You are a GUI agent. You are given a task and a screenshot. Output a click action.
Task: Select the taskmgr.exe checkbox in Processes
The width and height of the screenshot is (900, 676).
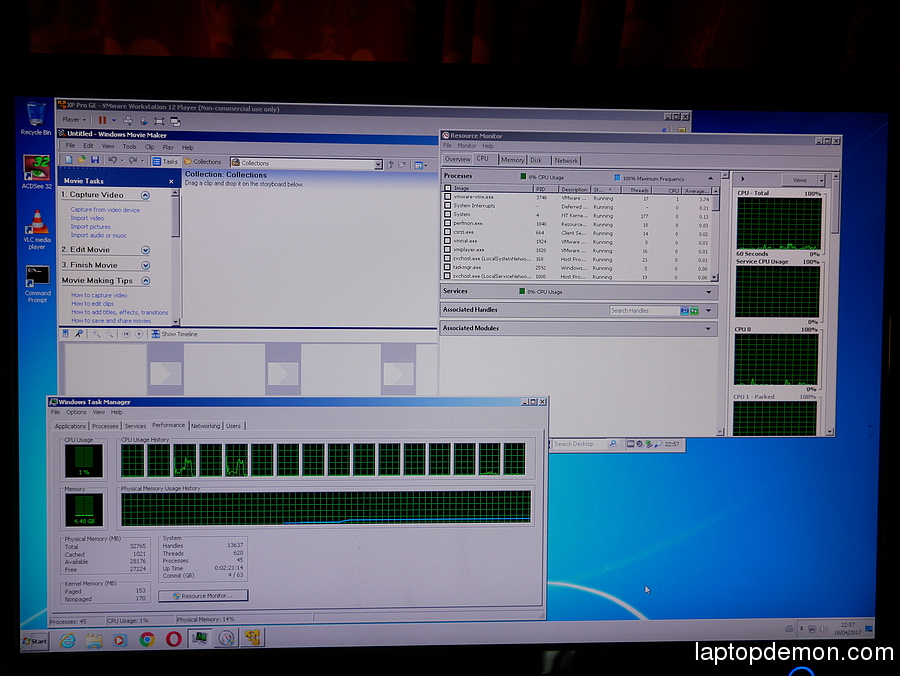(447, 267)
